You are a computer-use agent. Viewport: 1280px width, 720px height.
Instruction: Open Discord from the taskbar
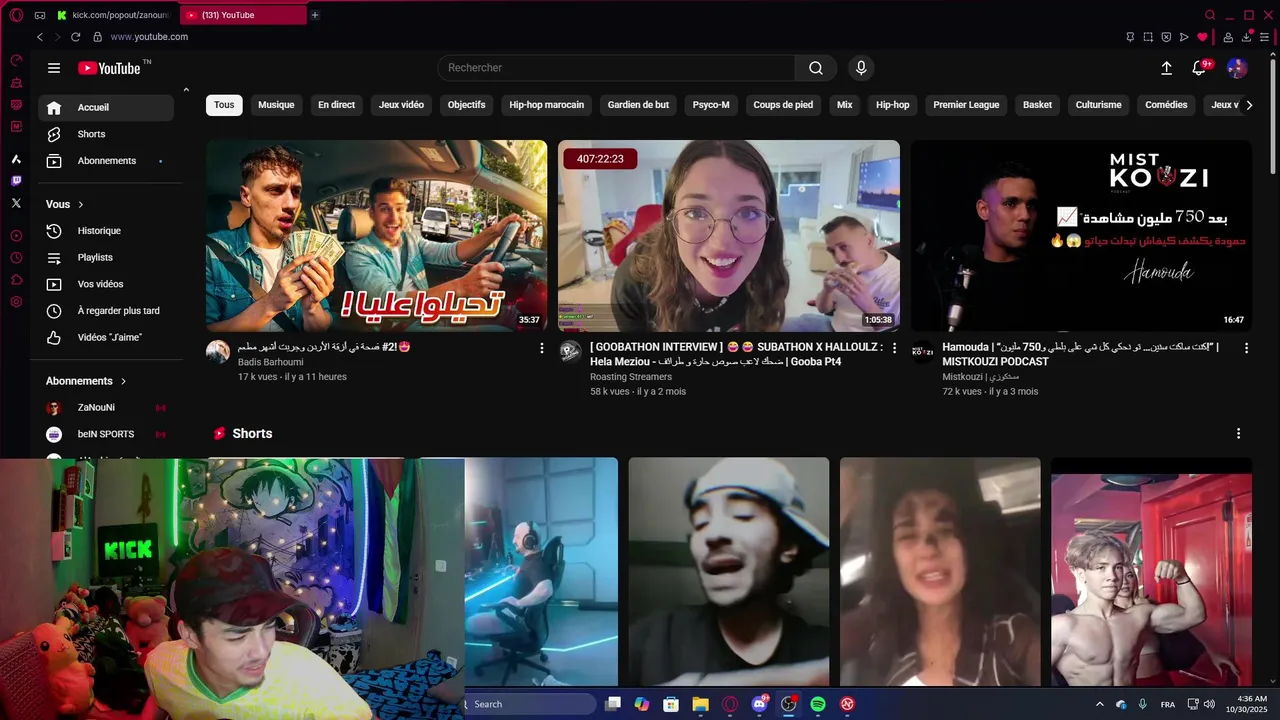[759, 704]
